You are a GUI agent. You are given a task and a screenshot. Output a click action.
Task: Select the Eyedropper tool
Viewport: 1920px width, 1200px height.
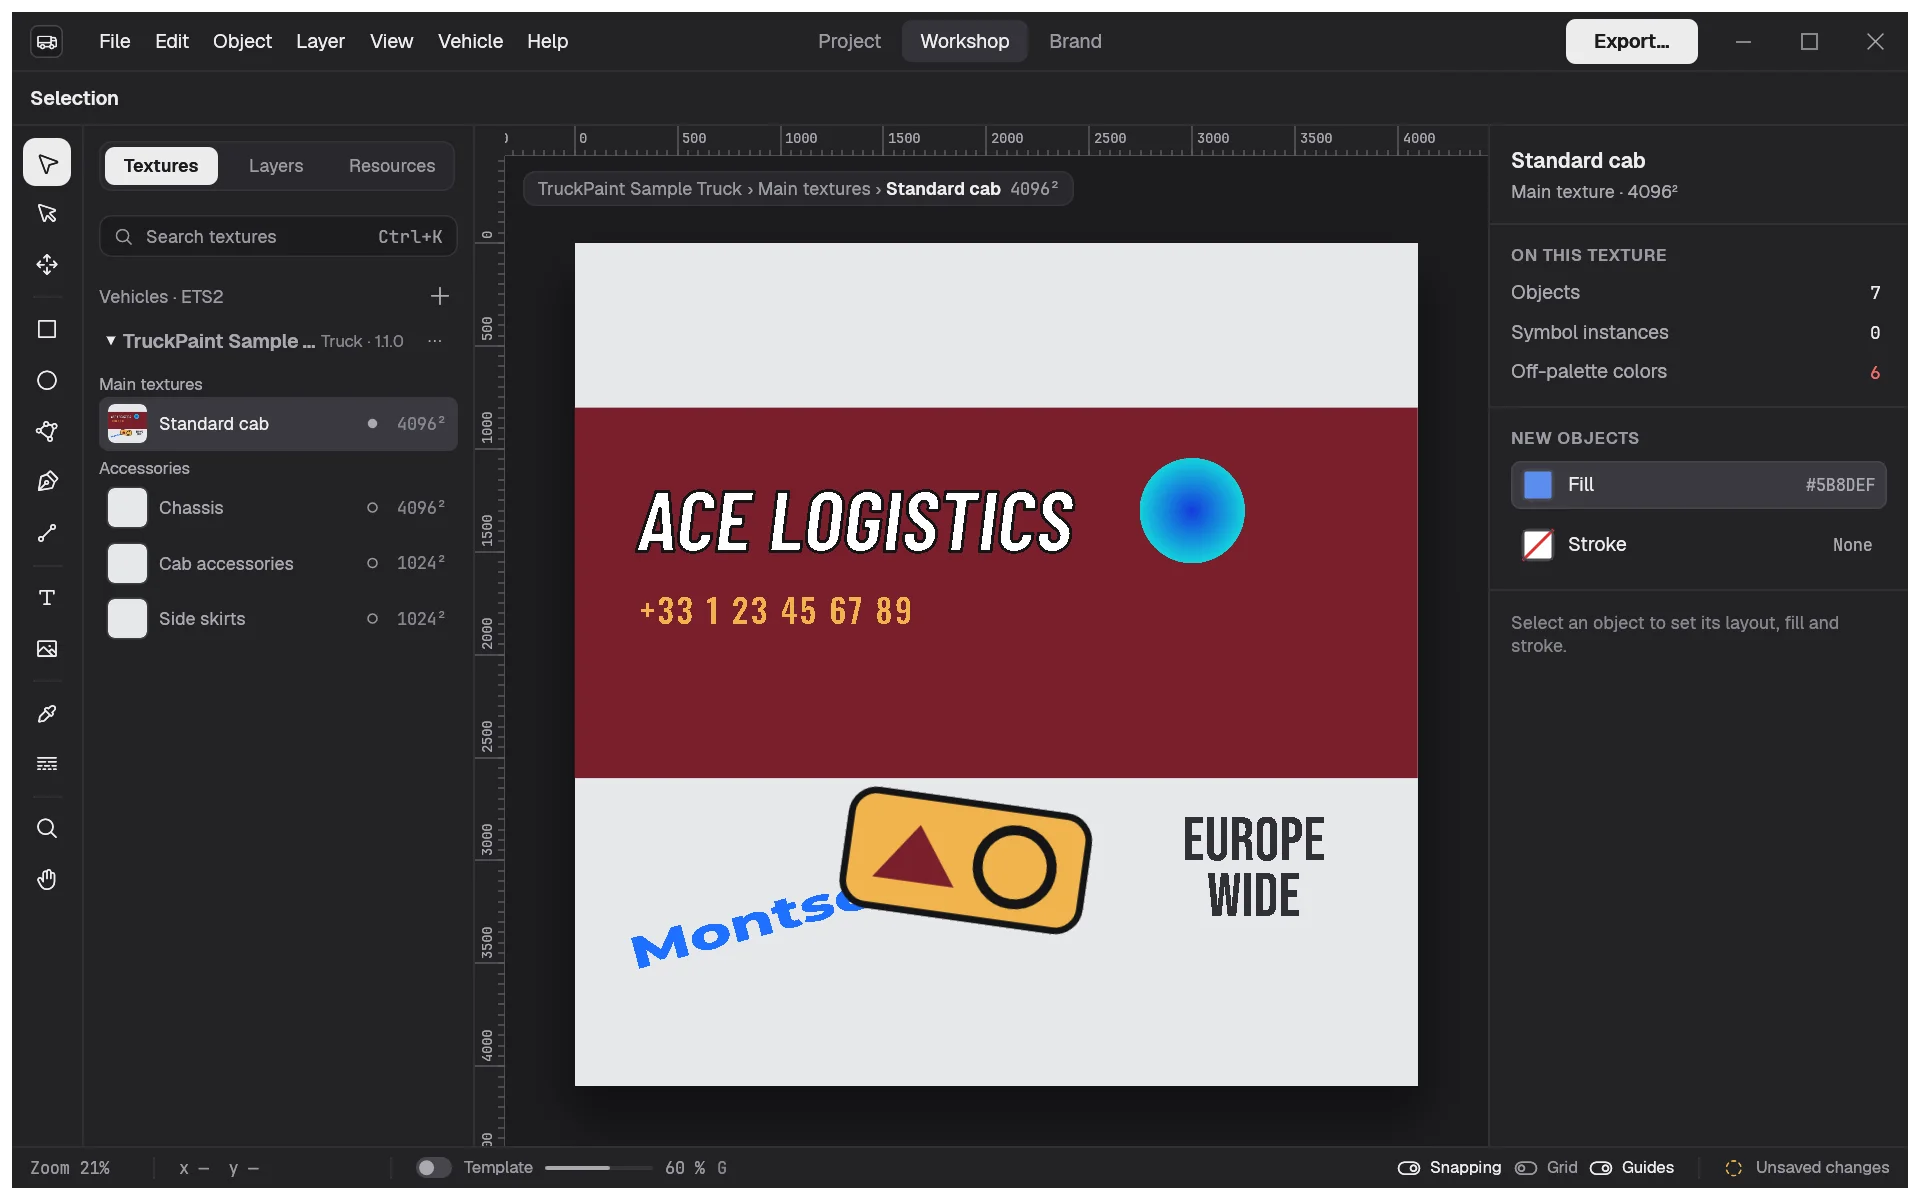click(47, 714)
